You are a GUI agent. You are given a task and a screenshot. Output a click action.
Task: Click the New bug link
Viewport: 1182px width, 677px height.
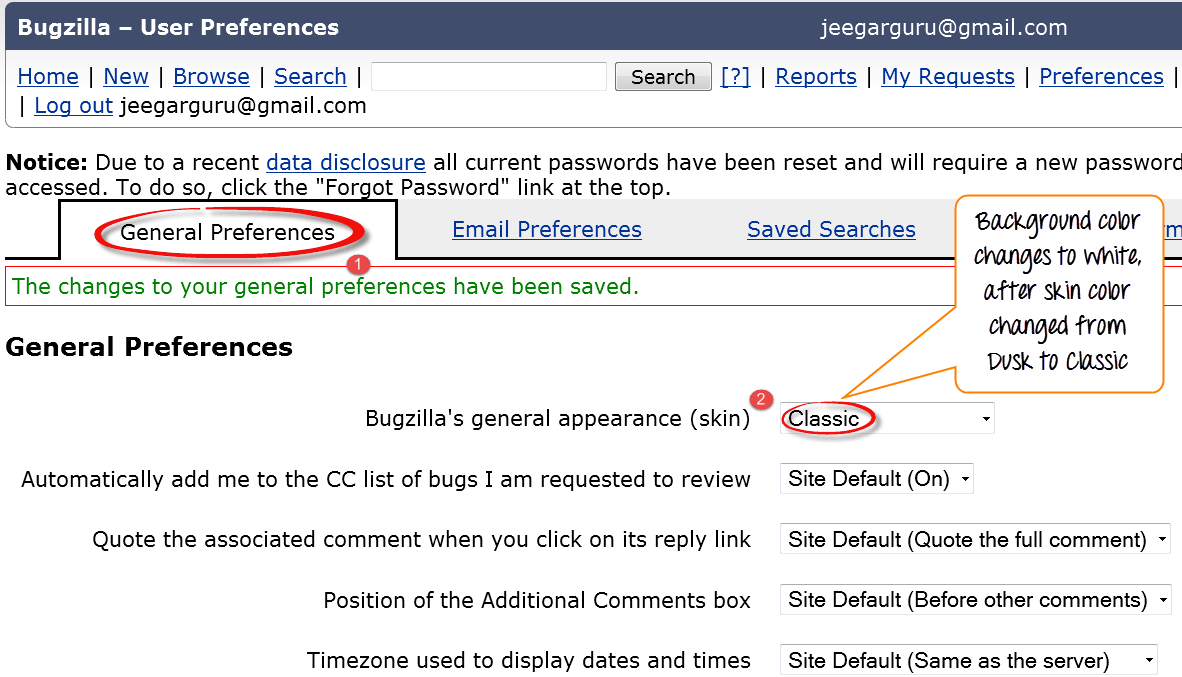pos(126,77)
